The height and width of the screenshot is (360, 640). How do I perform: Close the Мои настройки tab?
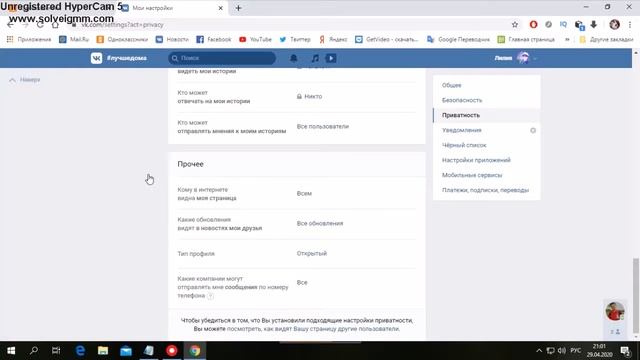[220, 8]
